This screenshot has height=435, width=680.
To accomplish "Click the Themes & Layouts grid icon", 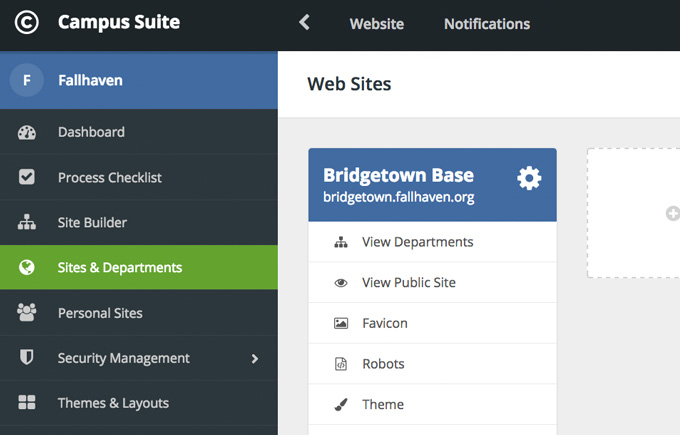I will [26, 402].
